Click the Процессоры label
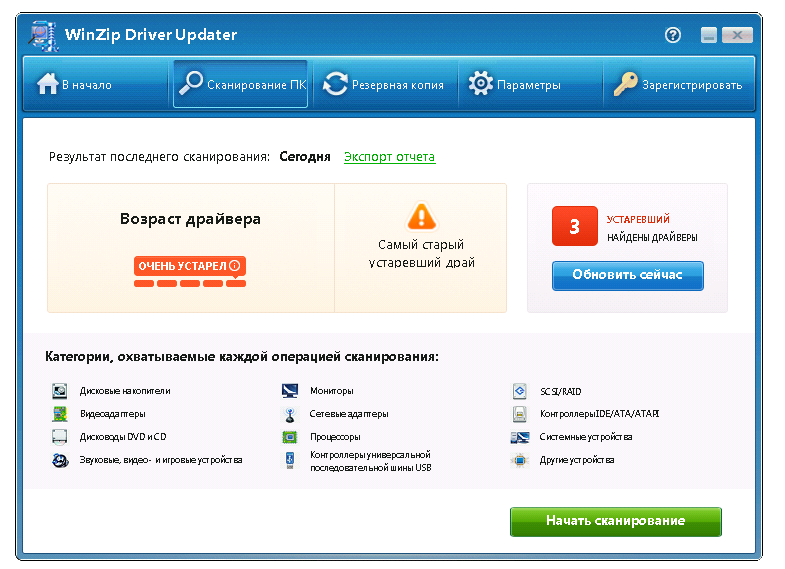785x569 pixels. (335, 437)
